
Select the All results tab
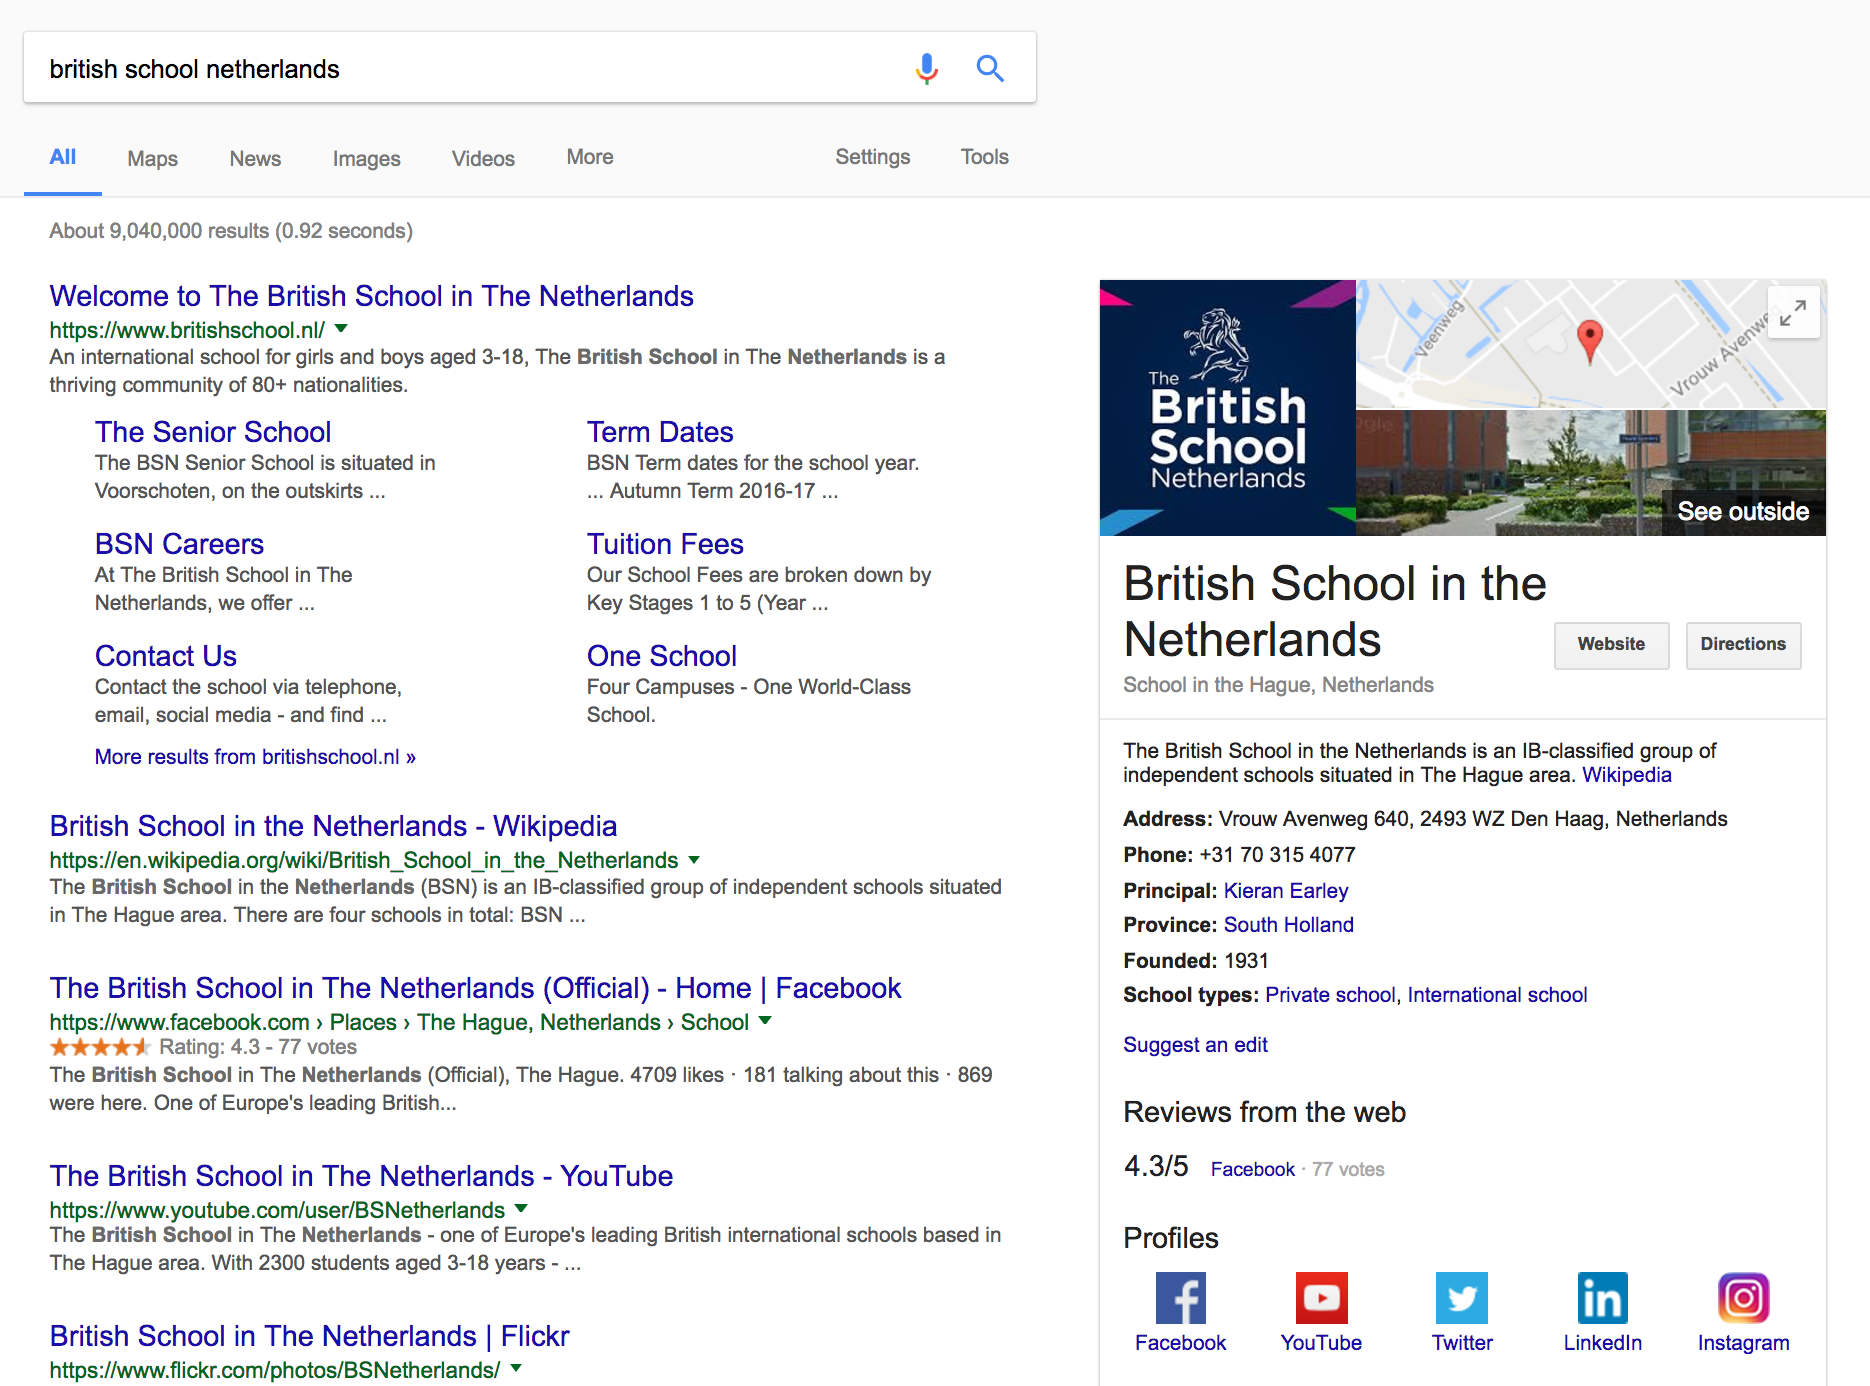tap(63, 157)
